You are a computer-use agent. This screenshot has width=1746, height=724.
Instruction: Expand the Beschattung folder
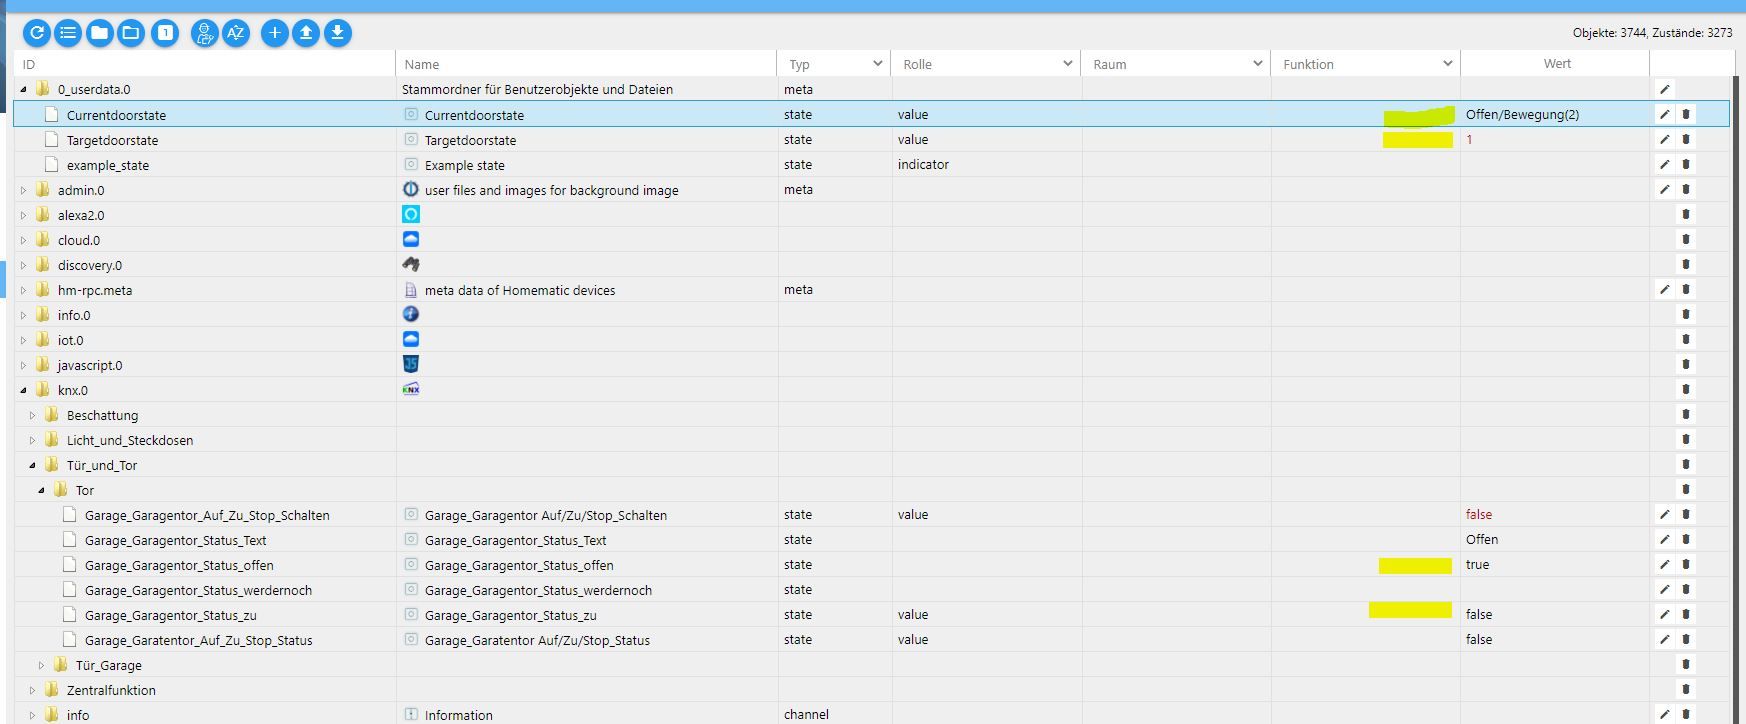(33, 415)
